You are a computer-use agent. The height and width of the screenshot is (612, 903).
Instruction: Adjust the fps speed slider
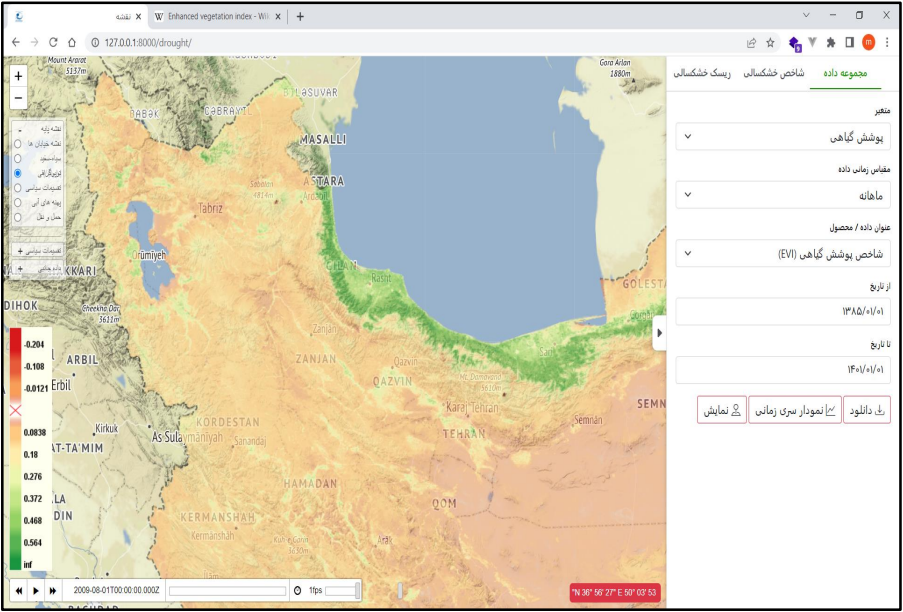coord(342,591)
